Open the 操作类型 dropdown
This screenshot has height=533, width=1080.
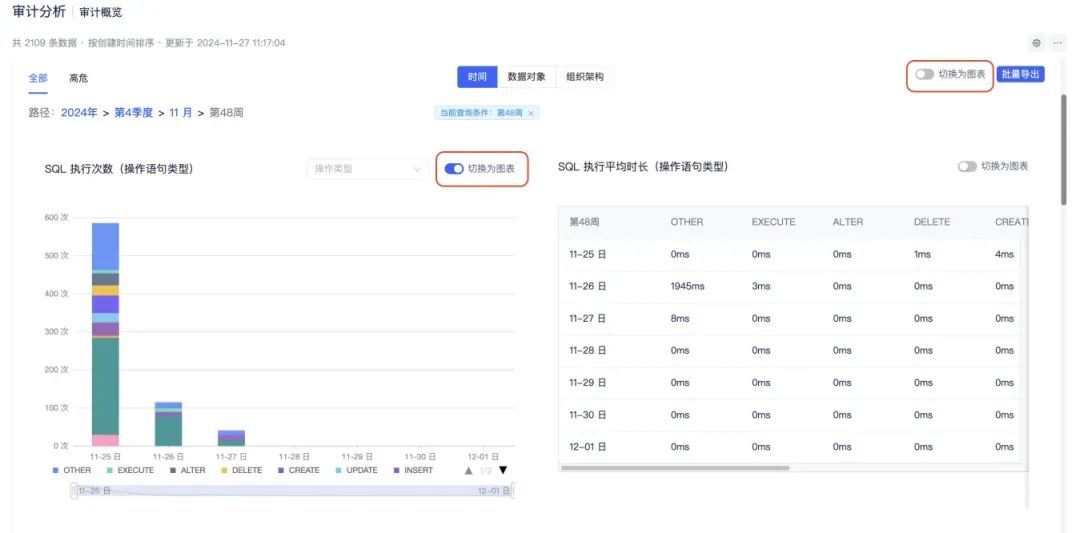tap(367, 169)
